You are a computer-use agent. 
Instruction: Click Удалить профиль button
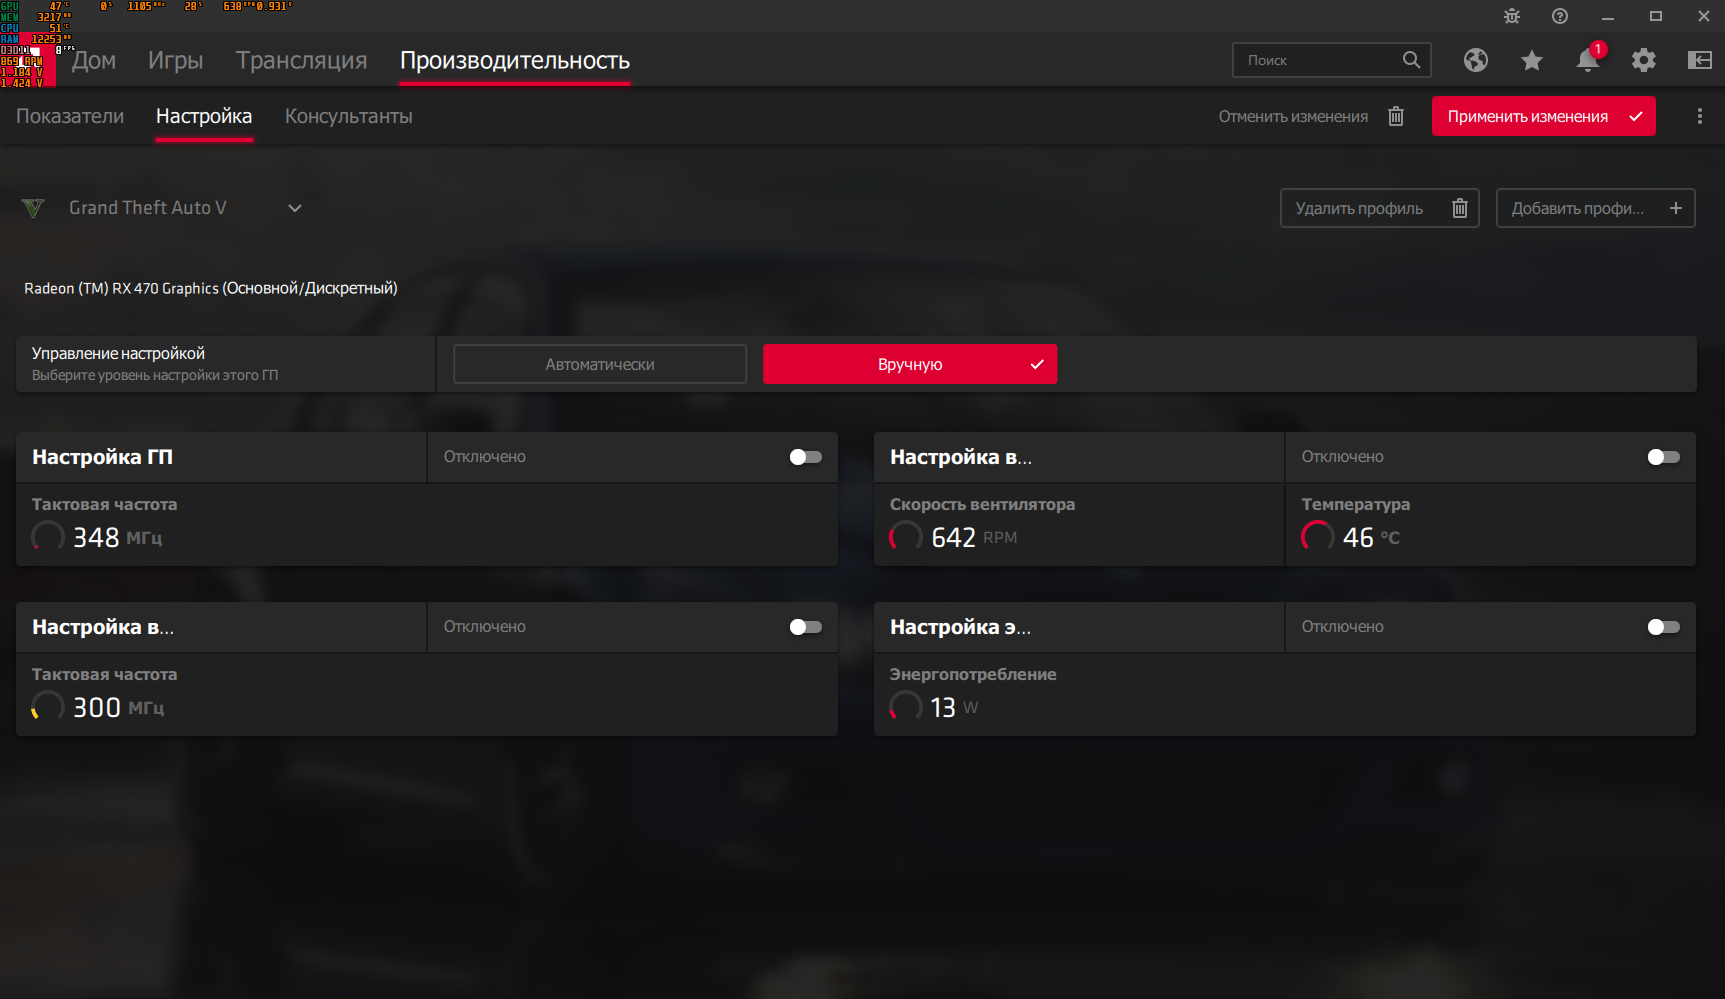point(1380,208)
